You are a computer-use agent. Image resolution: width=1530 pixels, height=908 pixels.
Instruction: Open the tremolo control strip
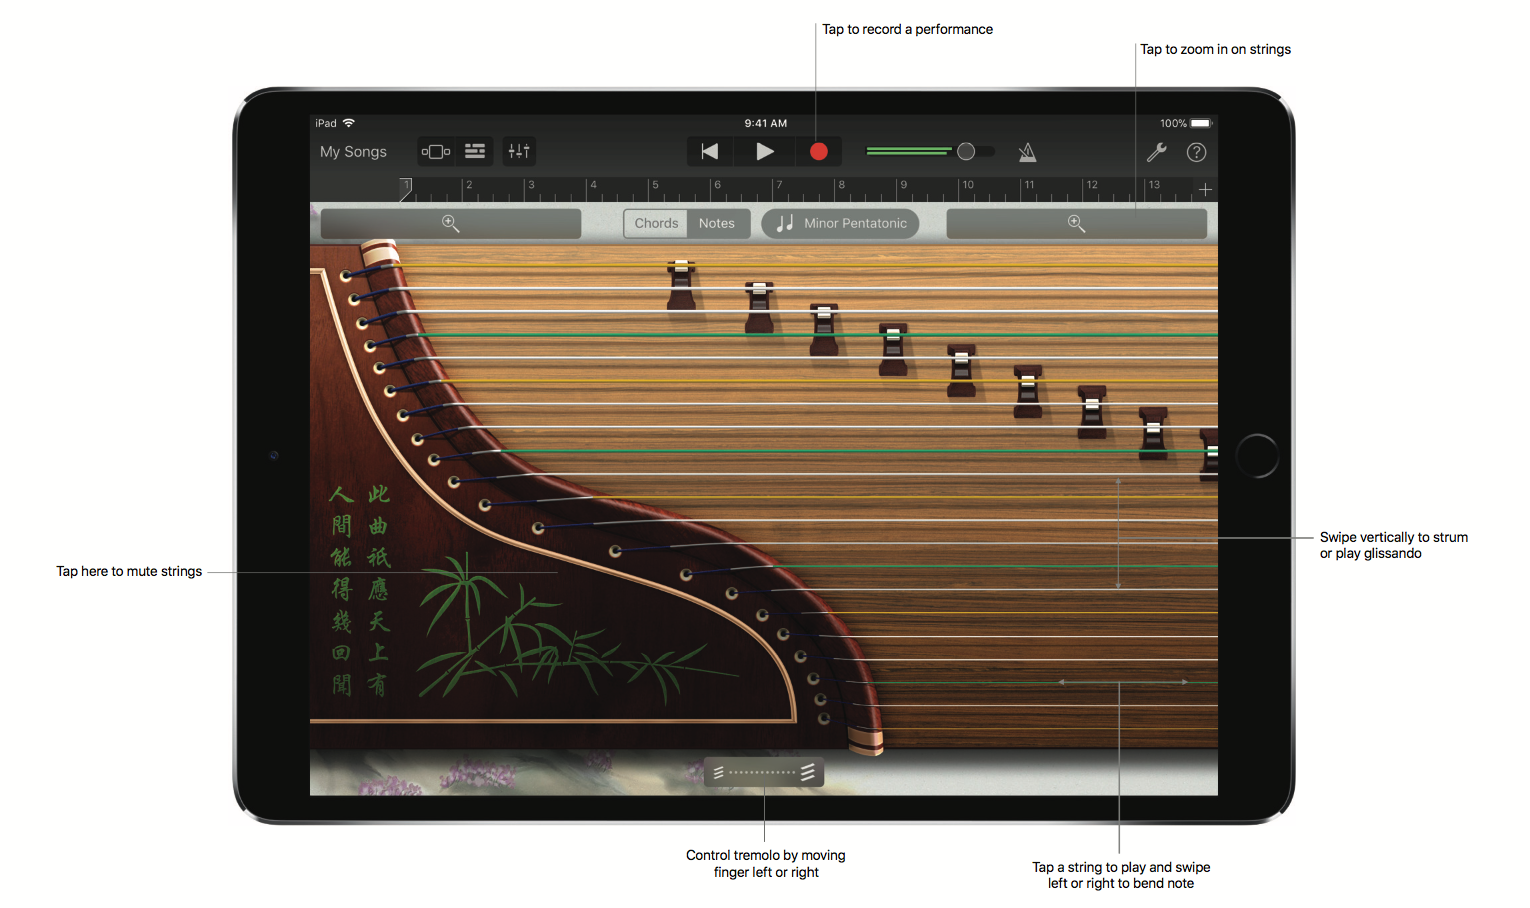click(x=764, y=771)
